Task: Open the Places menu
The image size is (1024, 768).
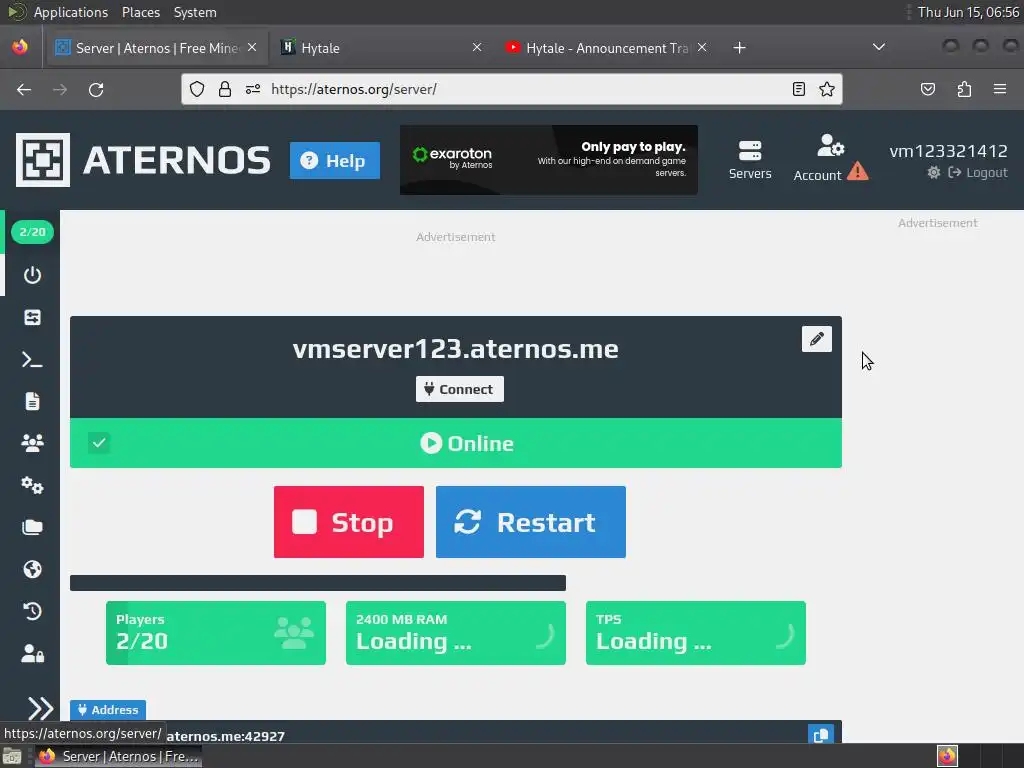Action: point(140,12)
